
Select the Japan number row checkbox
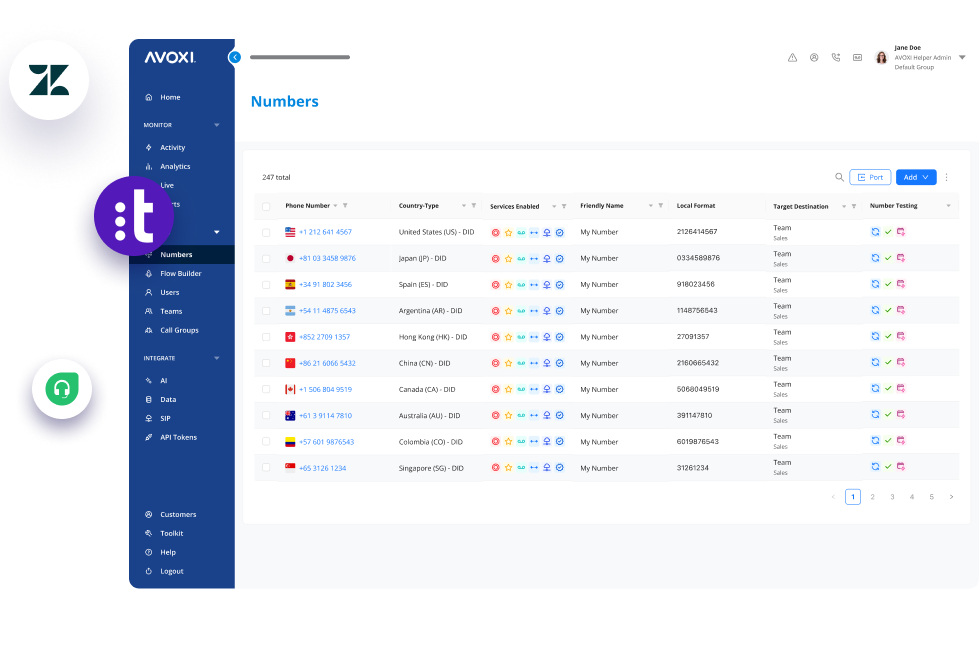click(x=266, y=258)
